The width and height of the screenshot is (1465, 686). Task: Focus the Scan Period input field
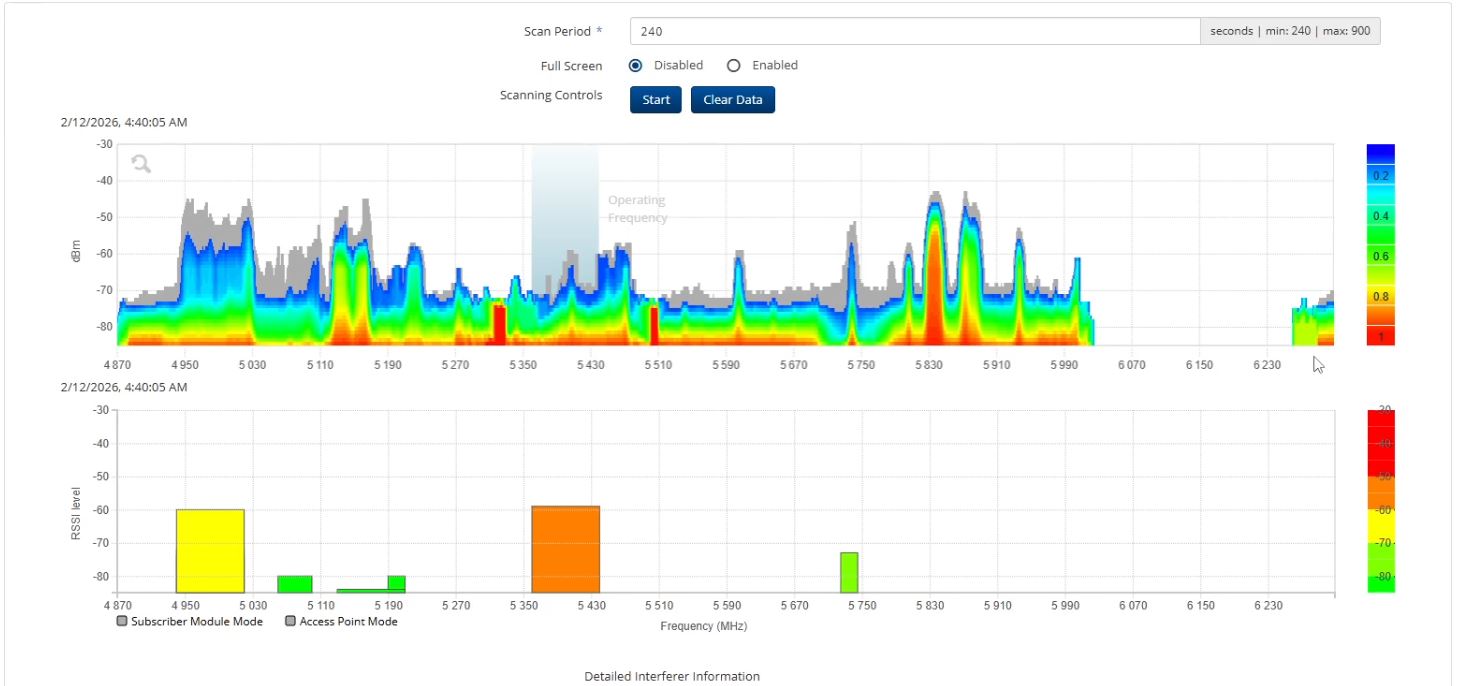[914, 31]
